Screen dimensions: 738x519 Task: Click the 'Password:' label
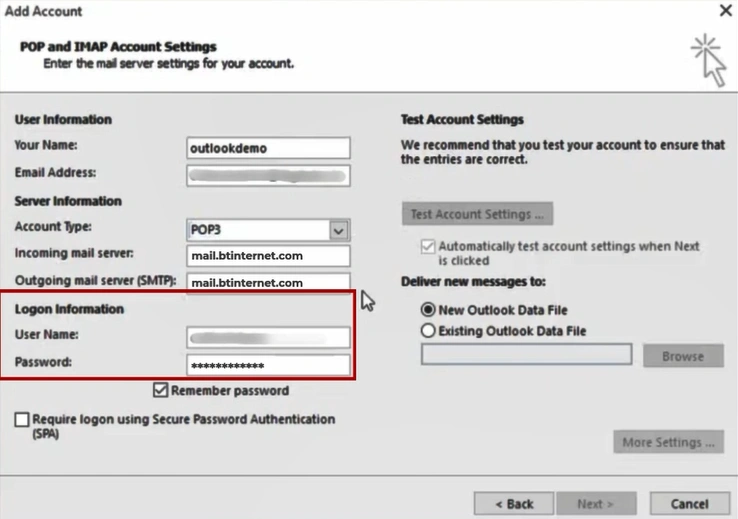click(43, 362)
